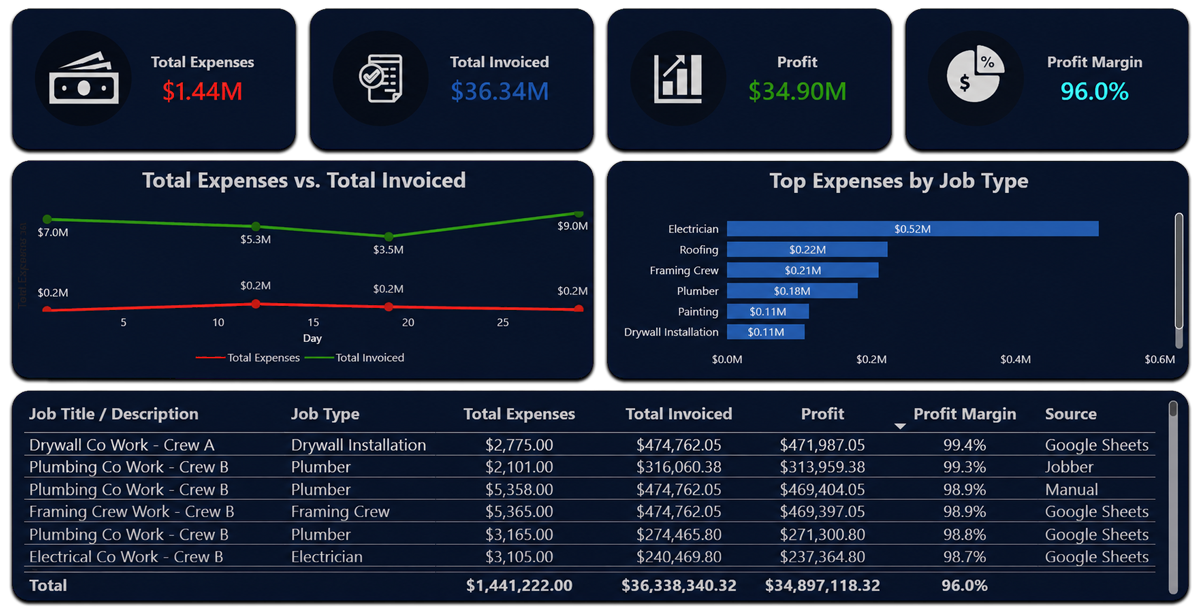Click the $274,465.80 invoiced cell

(x=679, y=535)
